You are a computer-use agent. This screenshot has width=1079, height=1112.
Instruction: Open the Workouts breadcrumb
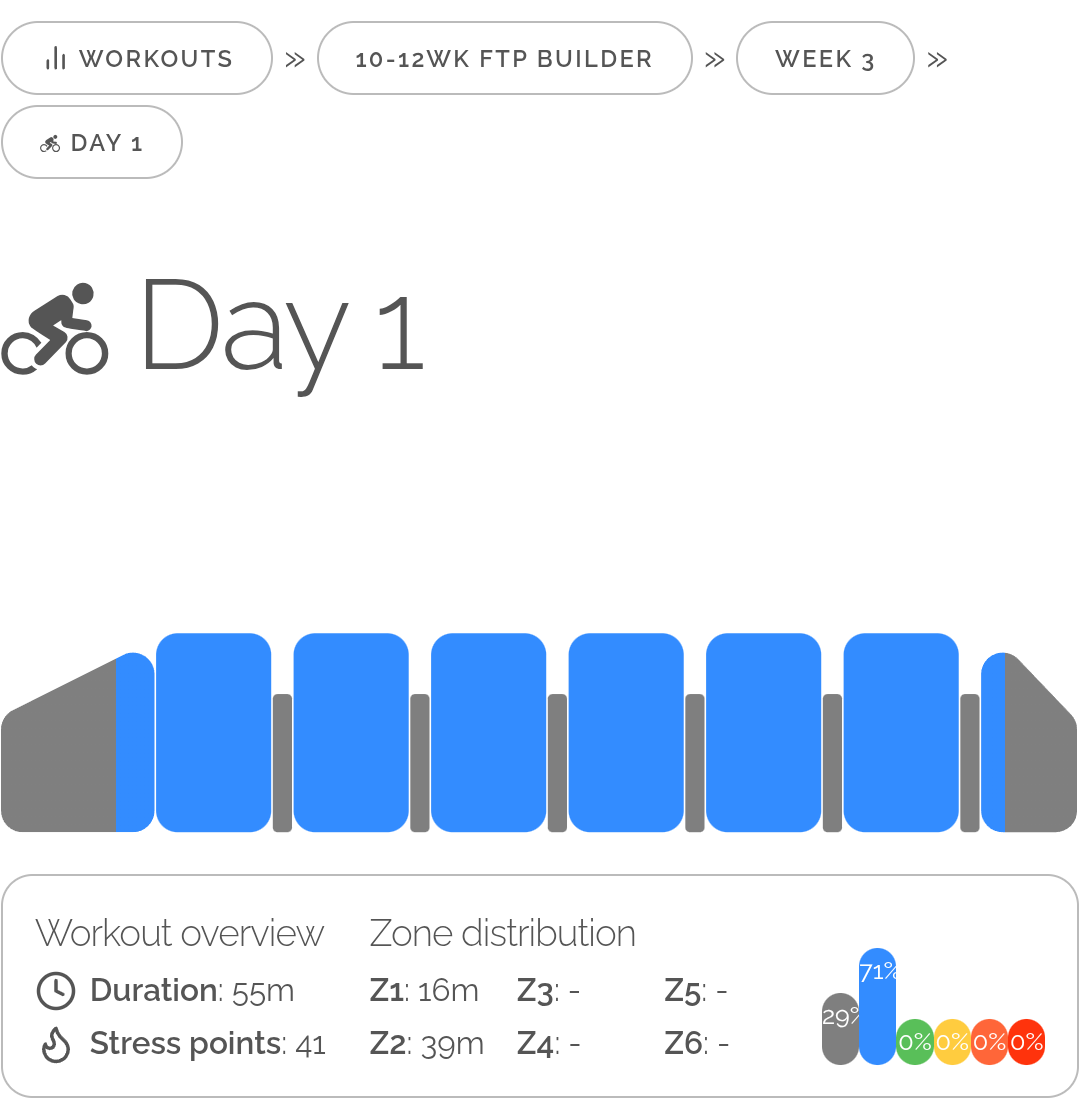[137, 59]
